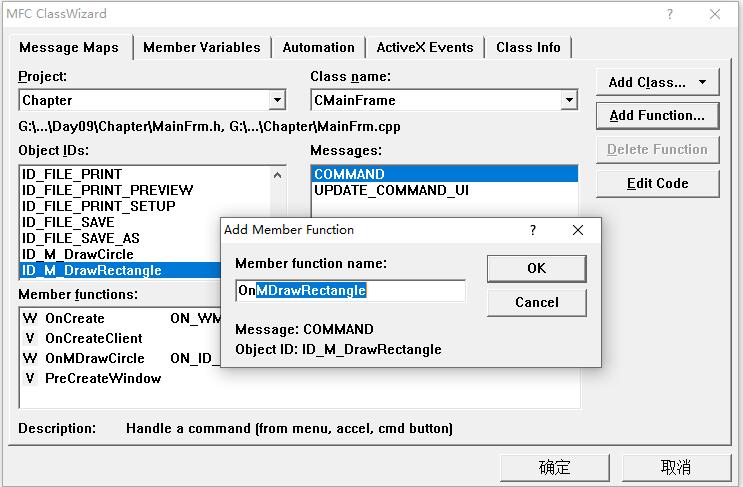
Task: Select UPDATE_COMMAND_UI in Messages list
Action: (444, 190)
